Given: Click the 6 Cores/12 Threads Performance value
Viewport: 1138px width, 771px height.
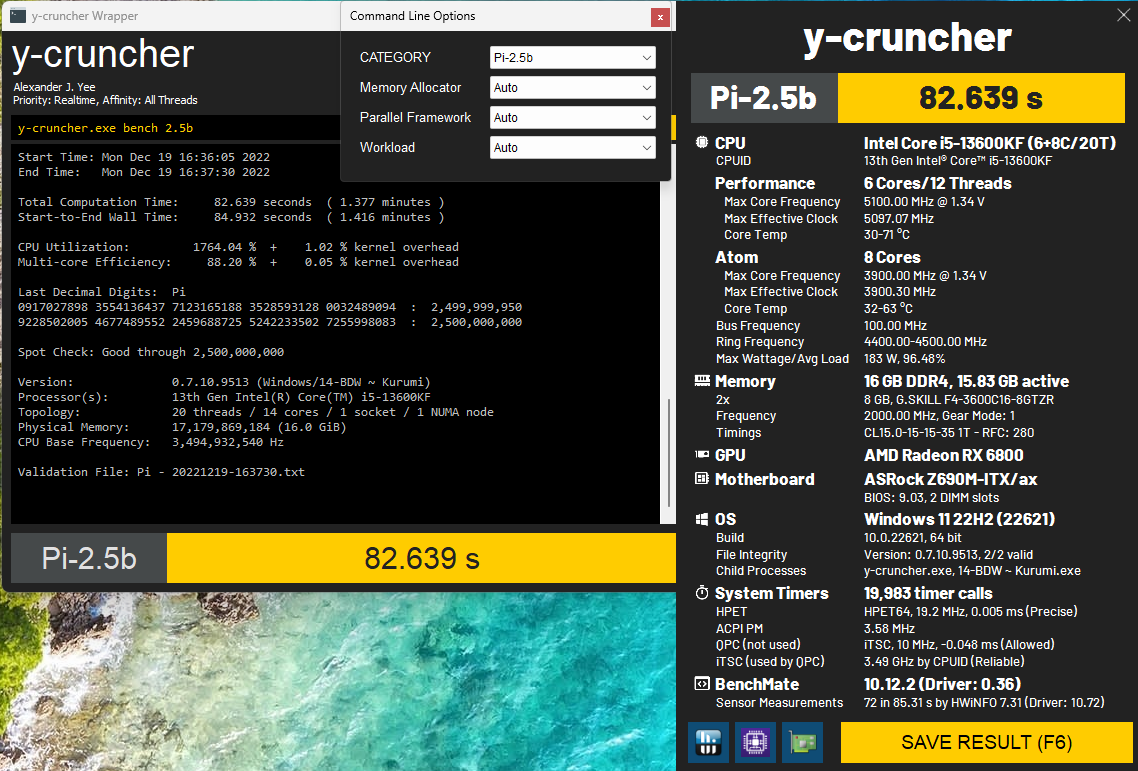Looking at the screenshot, I should (x=937, y=183).
